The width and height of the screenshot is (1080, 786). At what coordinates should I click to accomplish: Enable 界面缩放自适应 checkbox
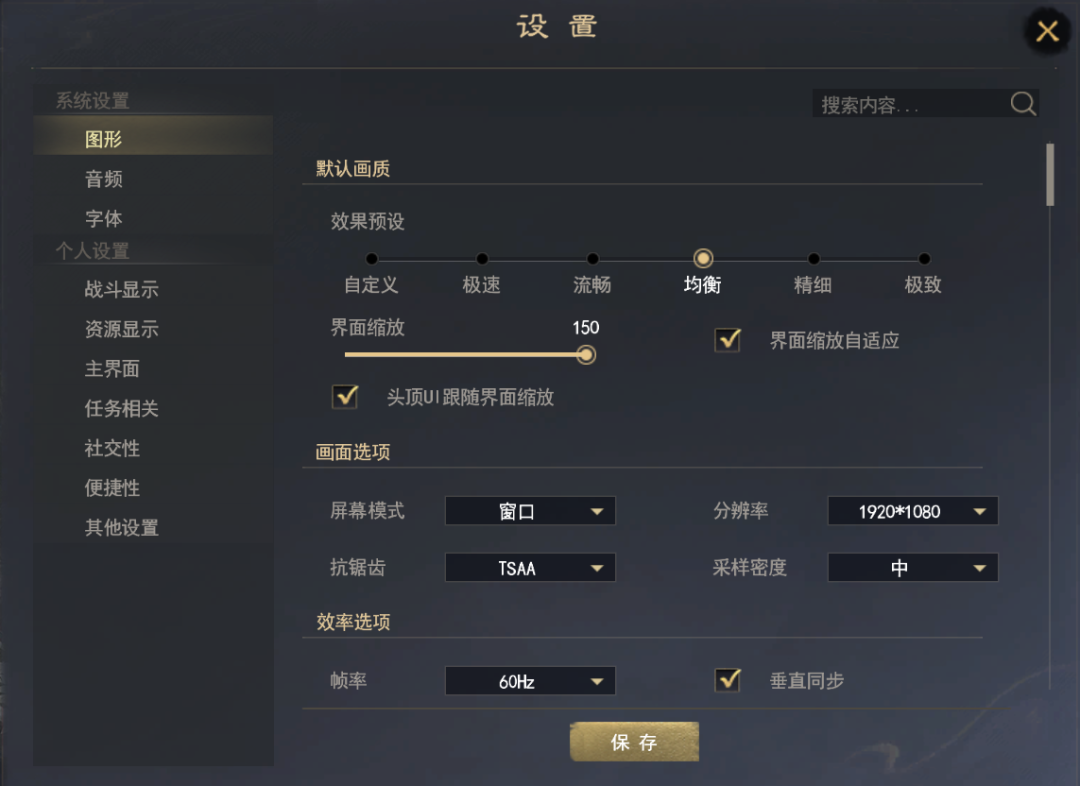727,340
